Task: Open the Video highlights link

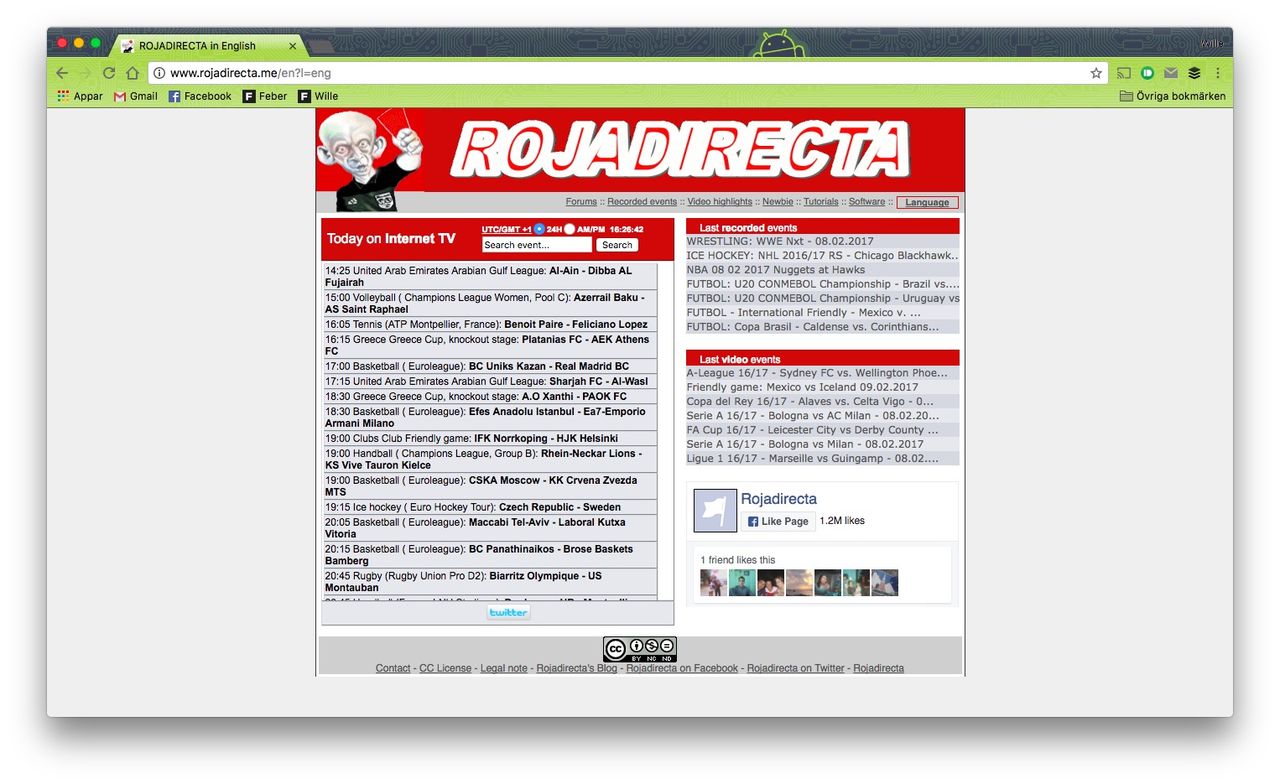Action: [720, 202]
